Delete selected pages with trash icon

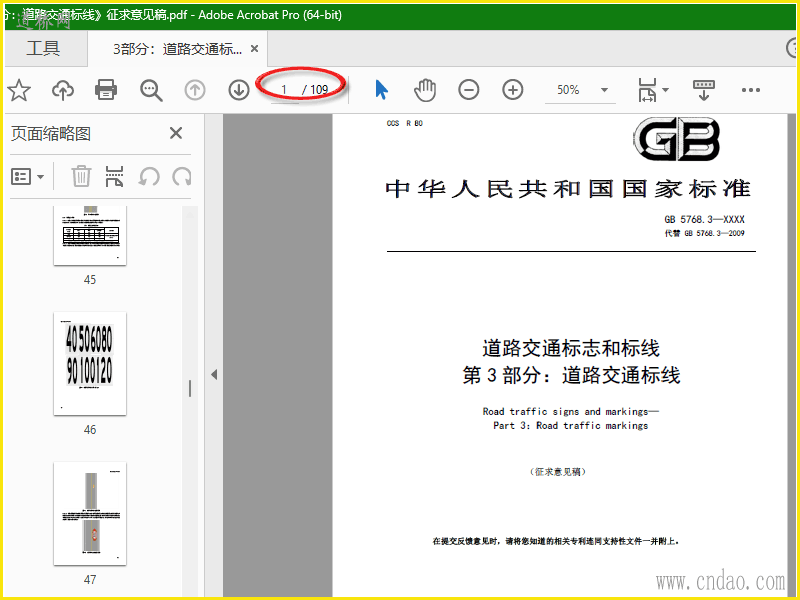click(81, 177)
